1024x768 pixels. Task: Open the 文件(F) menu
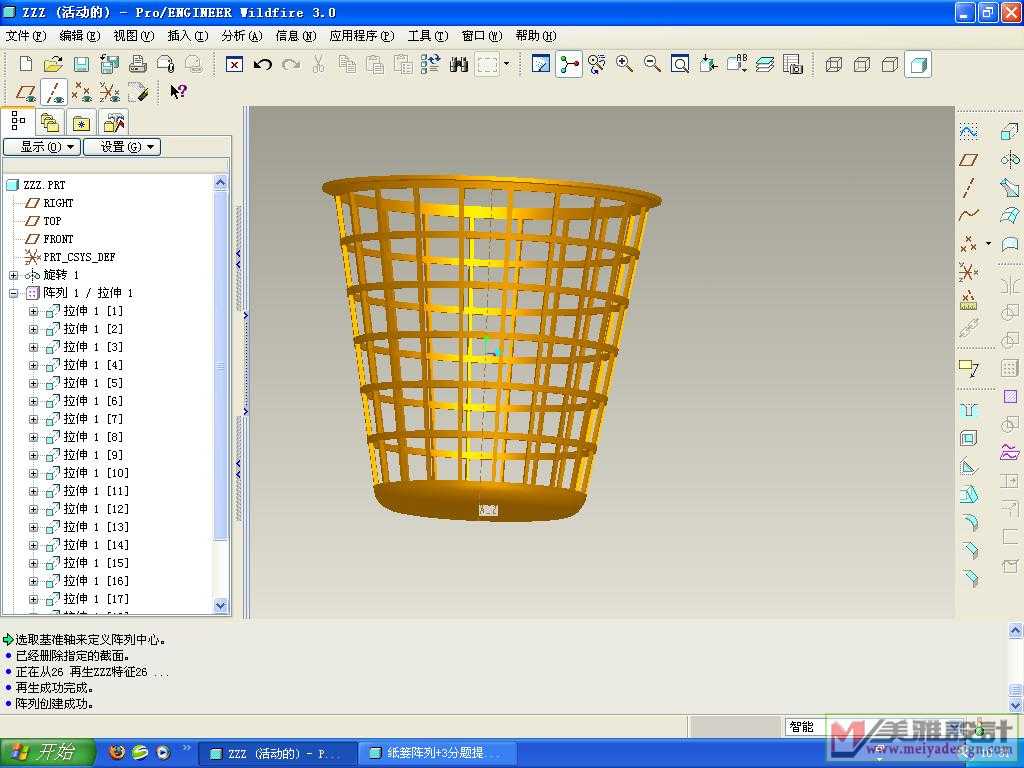pos(26,36)
